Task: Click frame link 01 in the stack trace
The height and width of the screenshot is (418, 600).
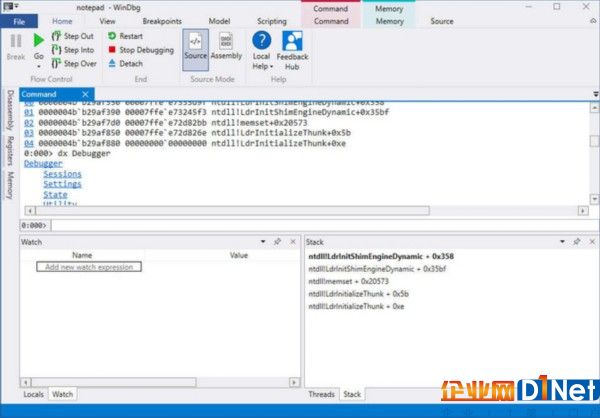Action: [x=29, y=112]
